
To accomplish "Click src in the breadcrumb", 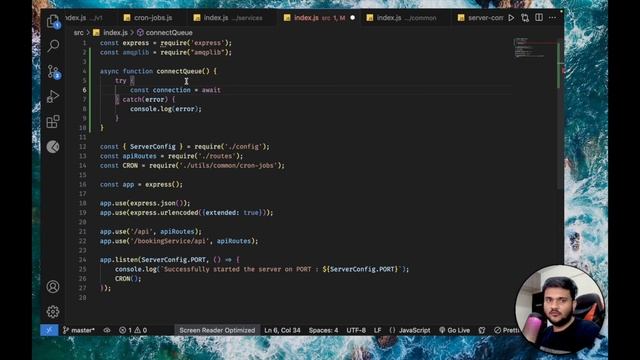I will (78, 33).
